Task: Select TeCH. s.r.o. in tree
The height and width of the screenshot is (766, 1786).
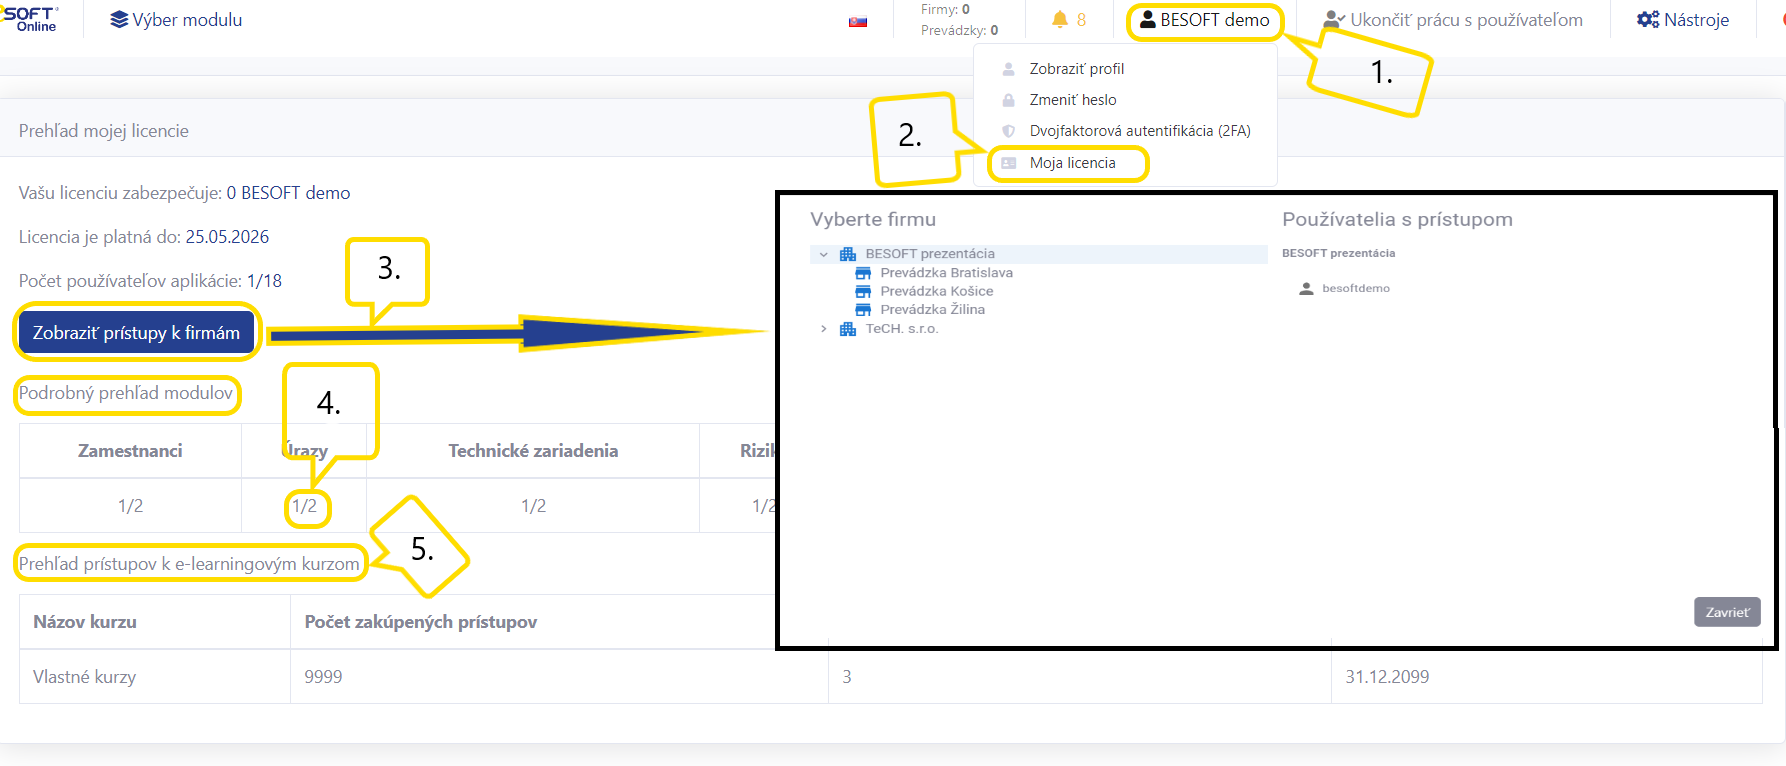Action: [902, 329]
